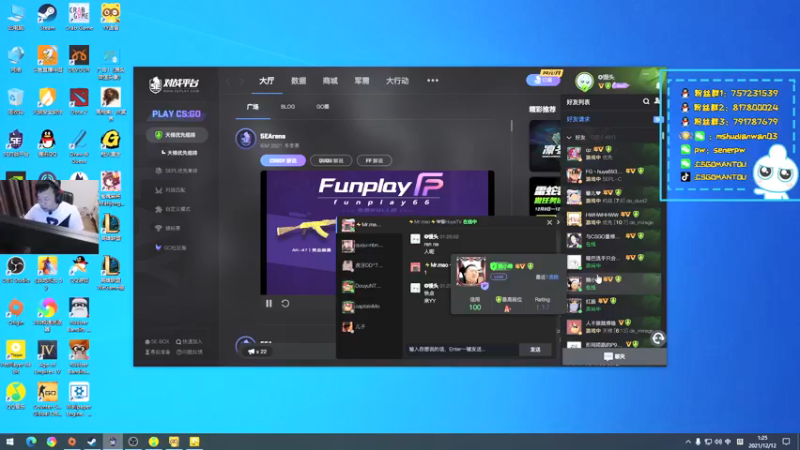This screenshot has width=800, height=450.
Task: Open the three-dots more menu
Action: tap(433, 81)
